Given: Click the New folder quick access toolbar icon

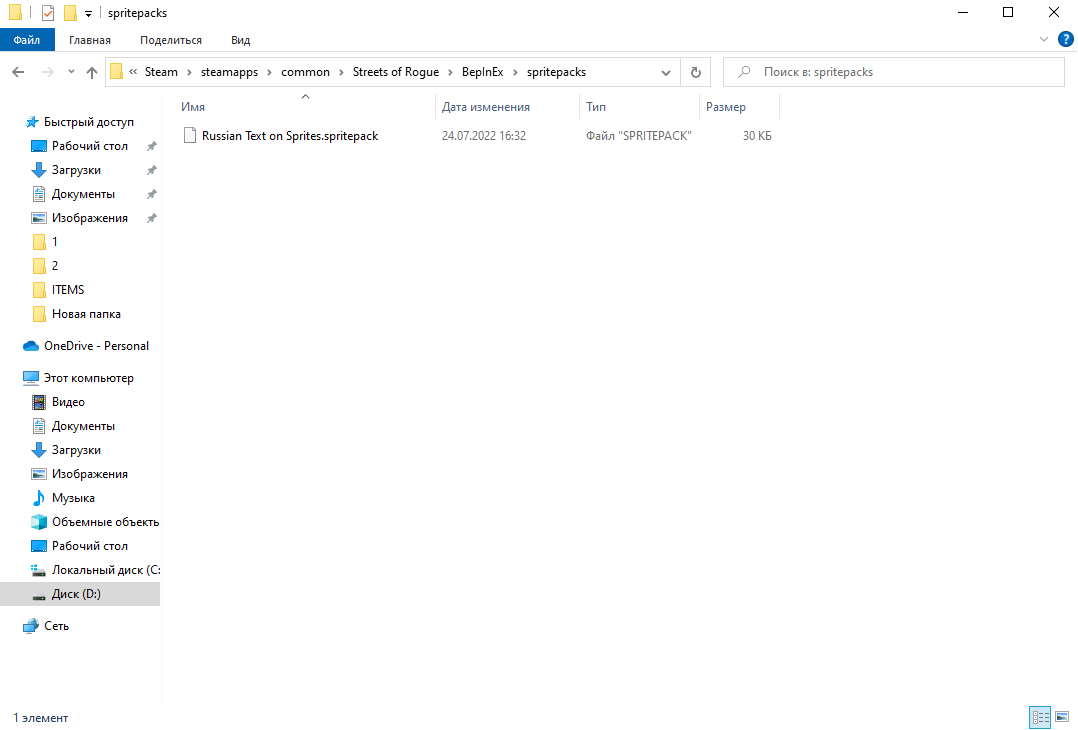Looking at the screenshot, I should (x=70, y=12).
